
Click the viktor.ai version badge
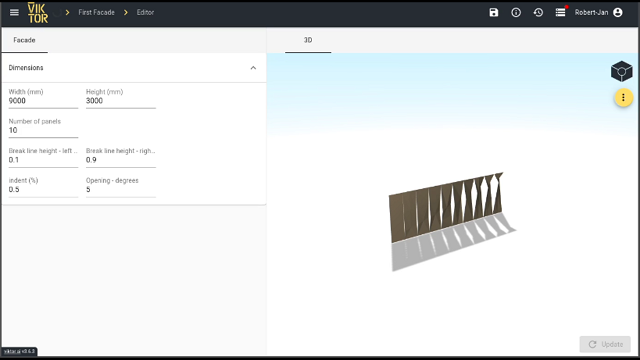20,351
